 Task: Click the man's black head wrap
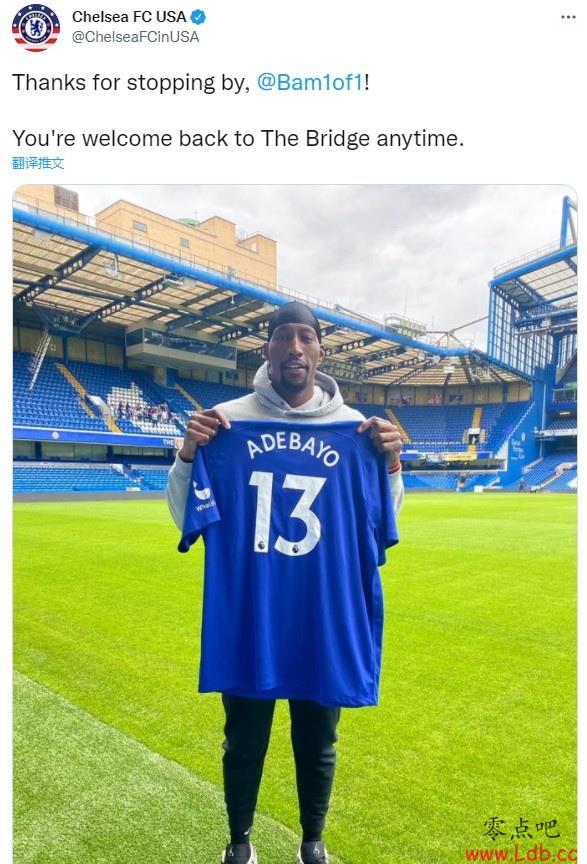[x=294, y=319]
